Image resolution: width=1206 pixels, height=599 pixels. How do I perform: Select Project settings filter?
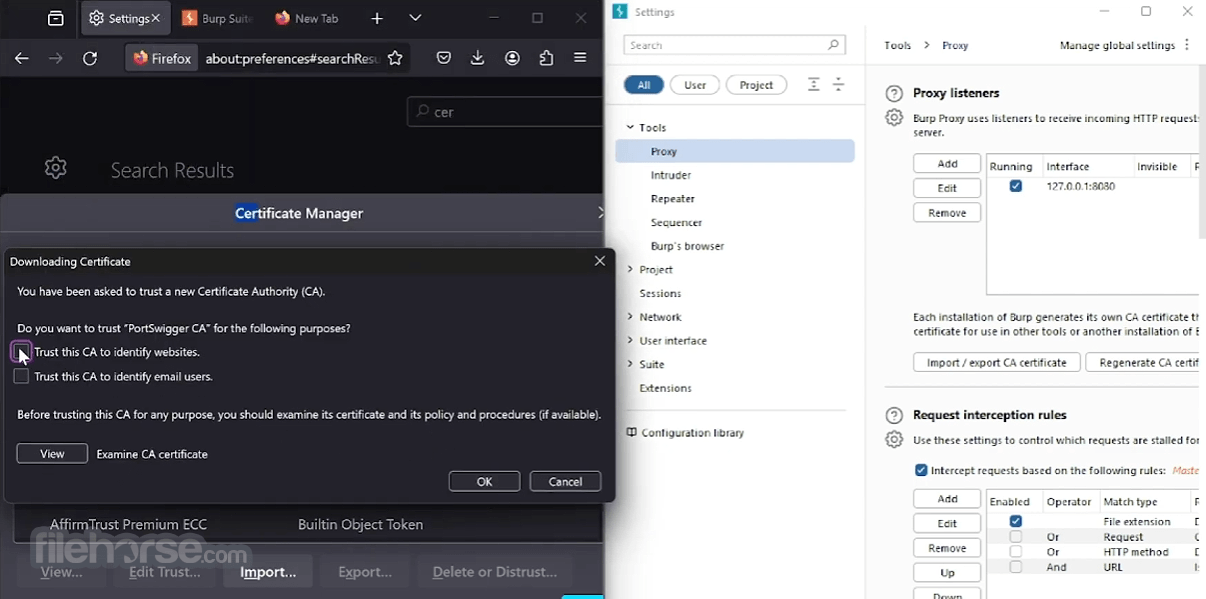pyautogui.click(x=756, y=85)
